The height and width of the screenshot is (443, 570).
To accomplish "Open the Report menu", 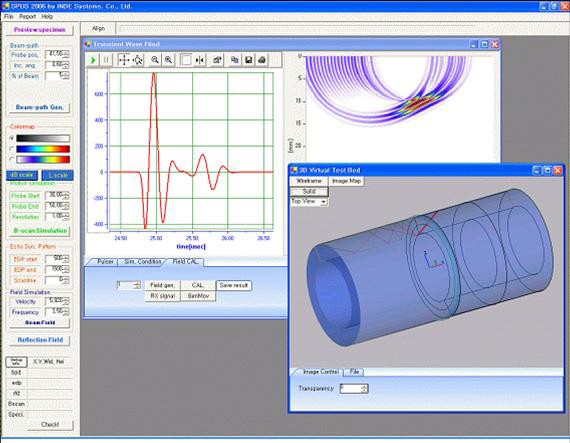I will click(x=28, y=16).
